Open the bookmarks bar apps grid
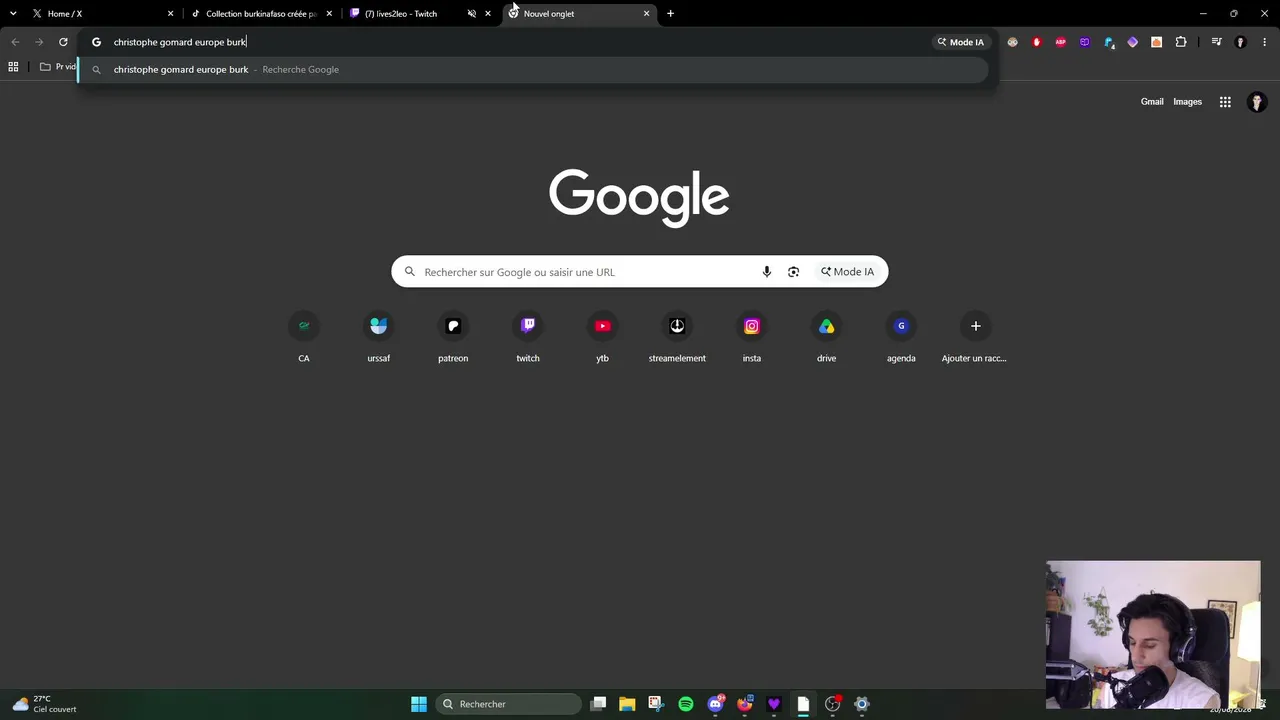The image size is (1280, 720). [13, 67]
